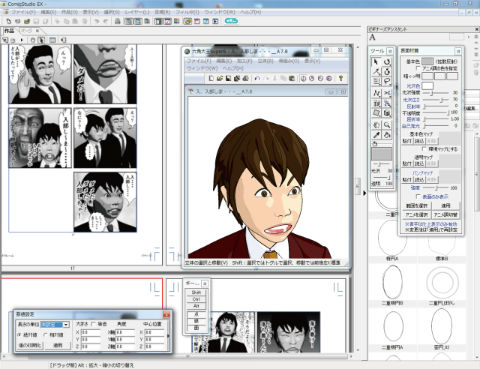
Task: Click the save disk icon in 3D window toolbar
Action: [228, 78]
